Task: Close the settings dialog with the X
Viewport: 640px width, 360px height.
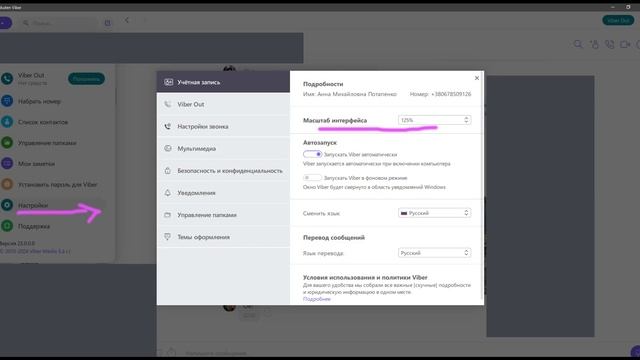Action: pos(477,78)
